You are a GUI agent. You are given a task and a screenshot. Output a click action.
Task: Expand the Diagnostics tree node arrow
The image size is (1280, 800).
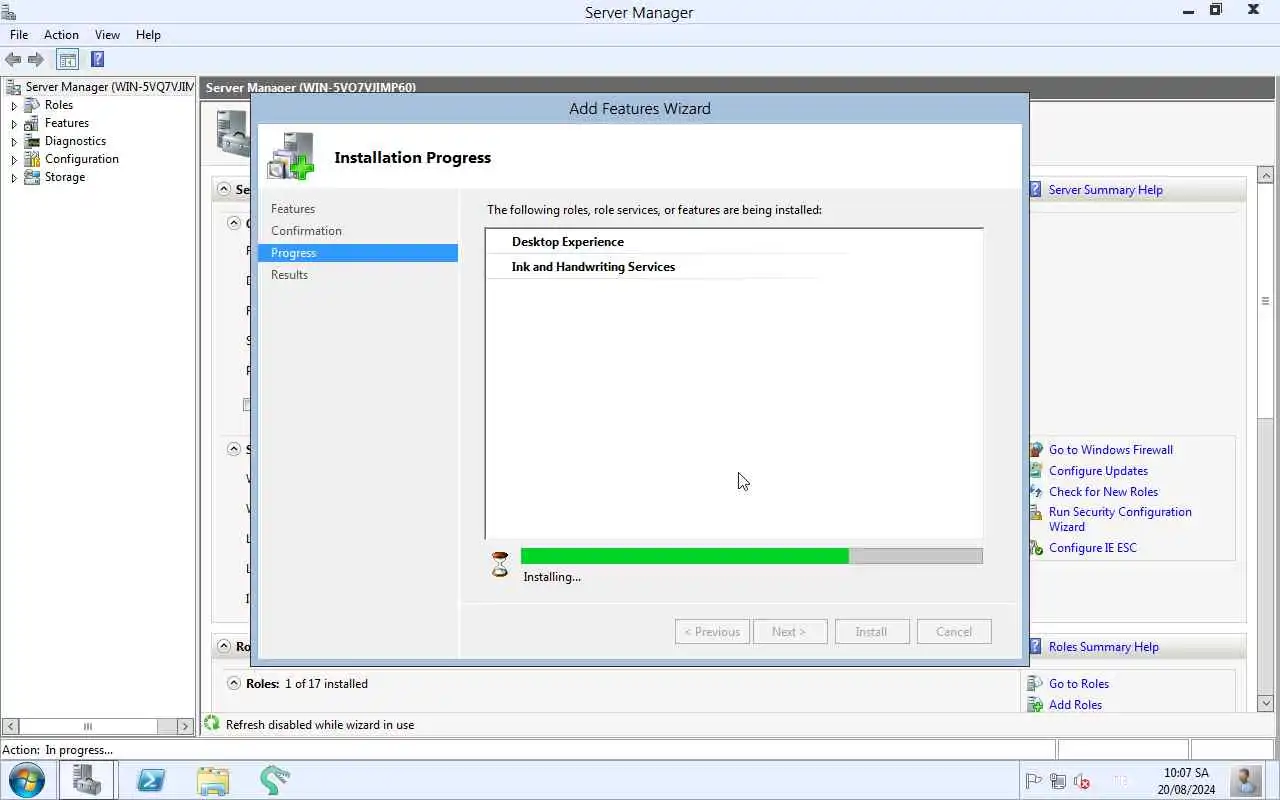point(14,142)
